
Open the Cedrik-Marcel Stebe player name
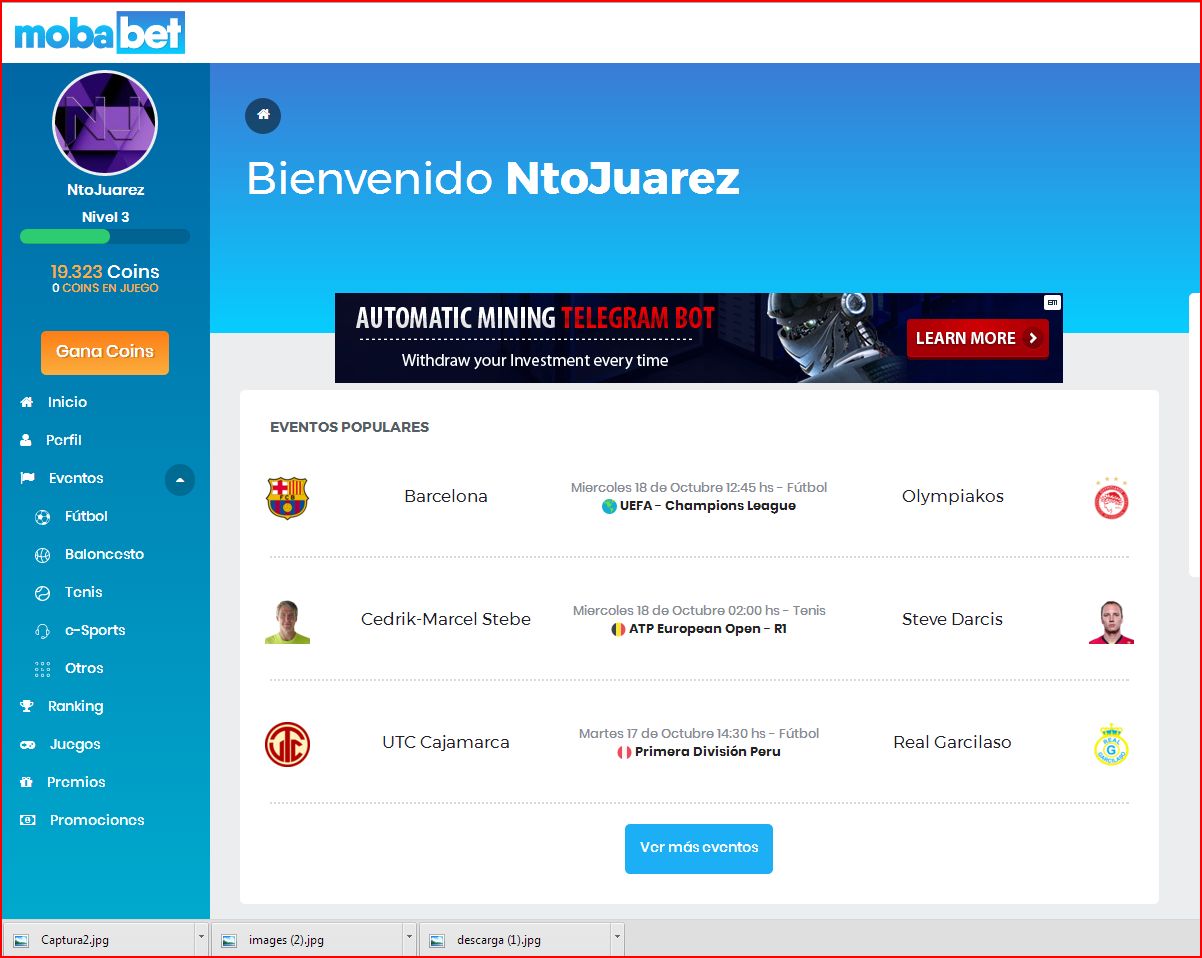[x=446, y=619]
